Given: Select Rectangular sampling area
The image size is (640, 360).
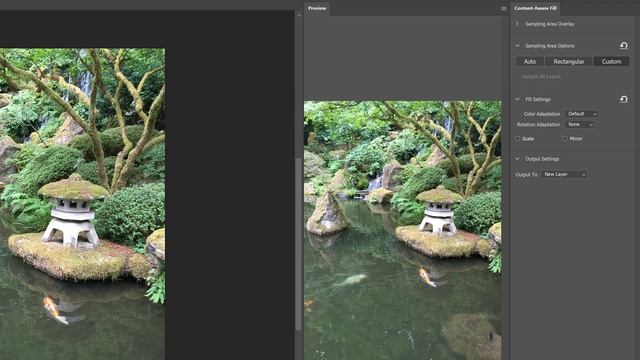Looking at the screenshot, I should pos(569,62).
